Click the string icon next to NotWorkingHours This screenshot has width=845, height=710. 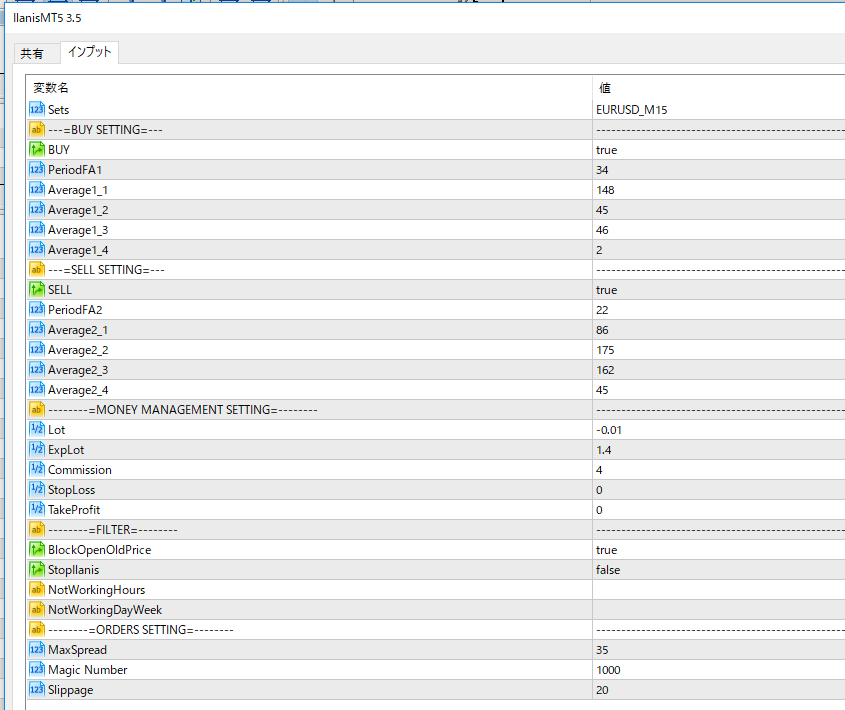[x=37, y=589]
